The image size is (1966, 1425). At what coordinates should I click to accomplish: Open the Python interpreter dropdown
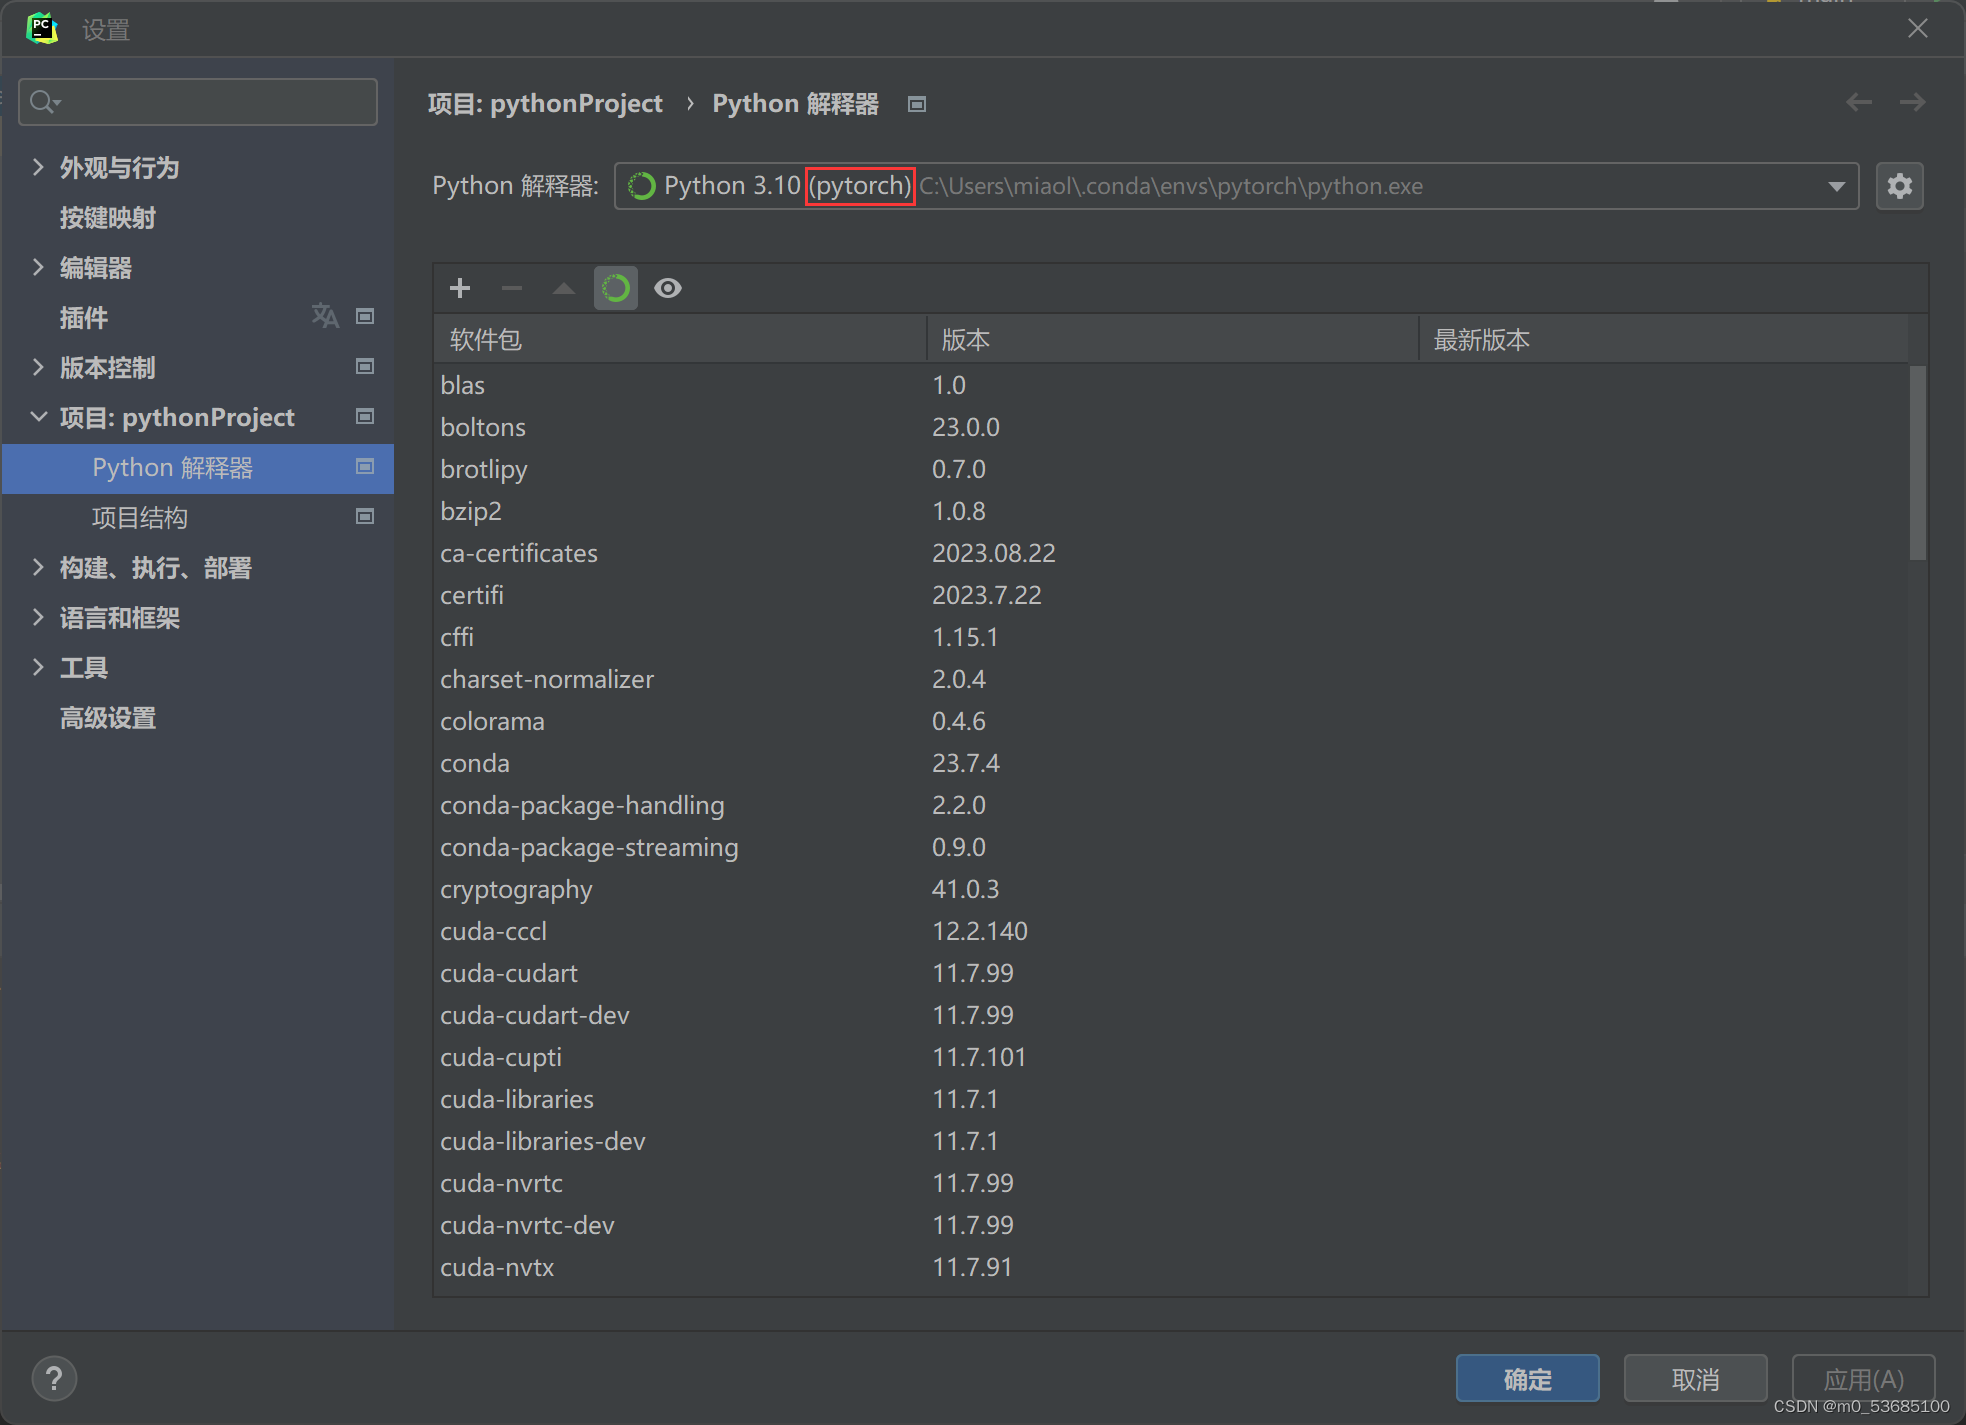click(x=1836, y=186)
